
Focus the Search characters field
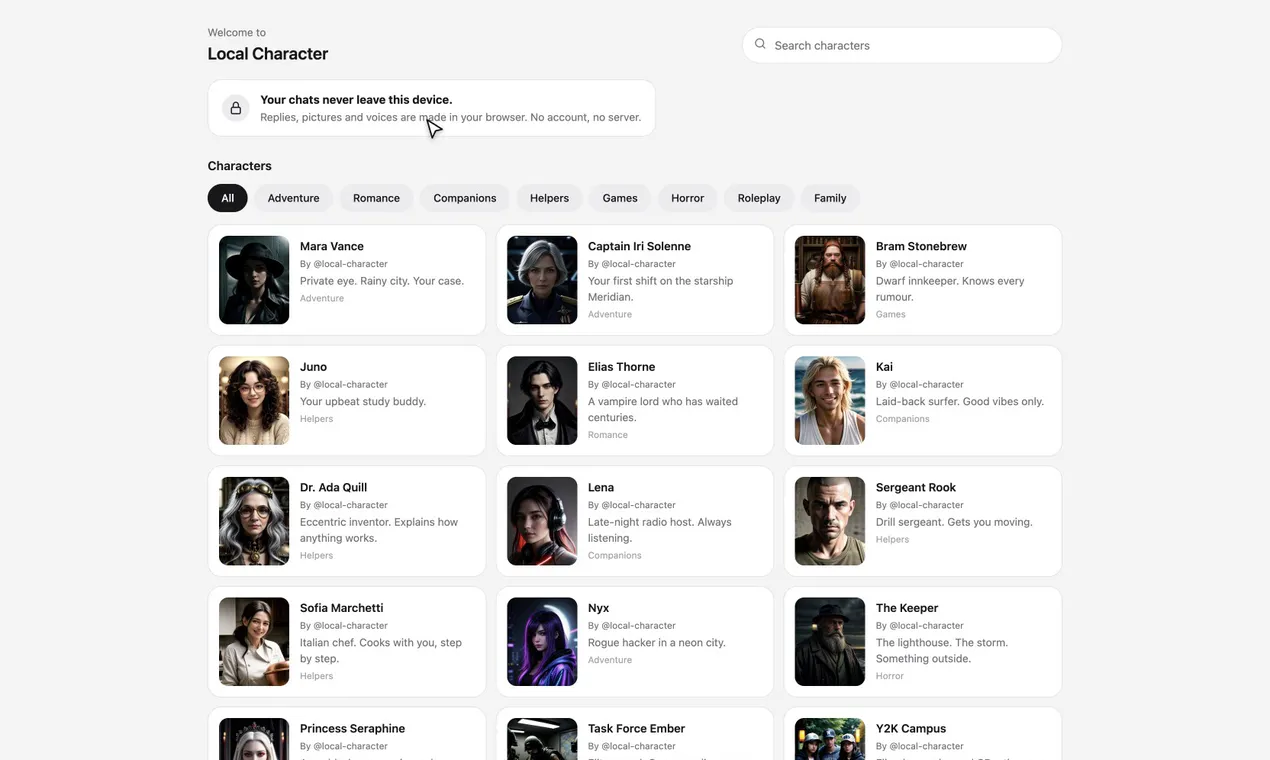pyautogui.click(x=902, y=45)
